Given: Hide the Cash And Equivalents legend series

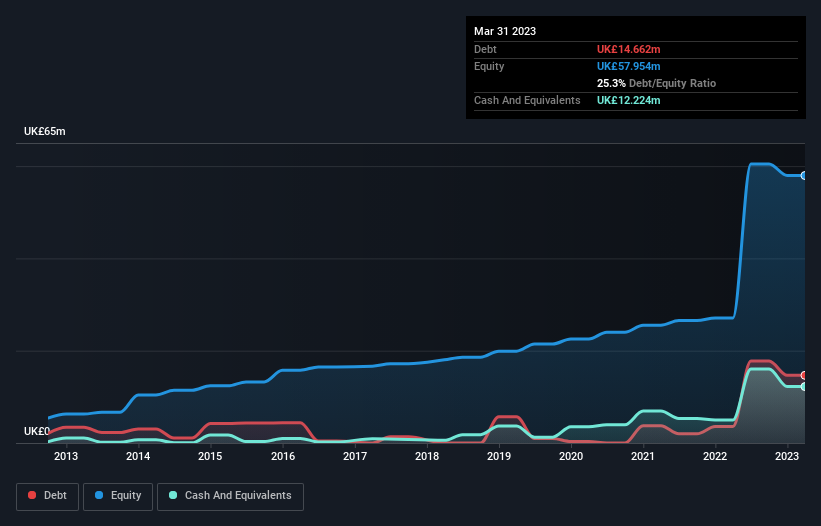Looking at the screenshot, I should coord(230,496).
